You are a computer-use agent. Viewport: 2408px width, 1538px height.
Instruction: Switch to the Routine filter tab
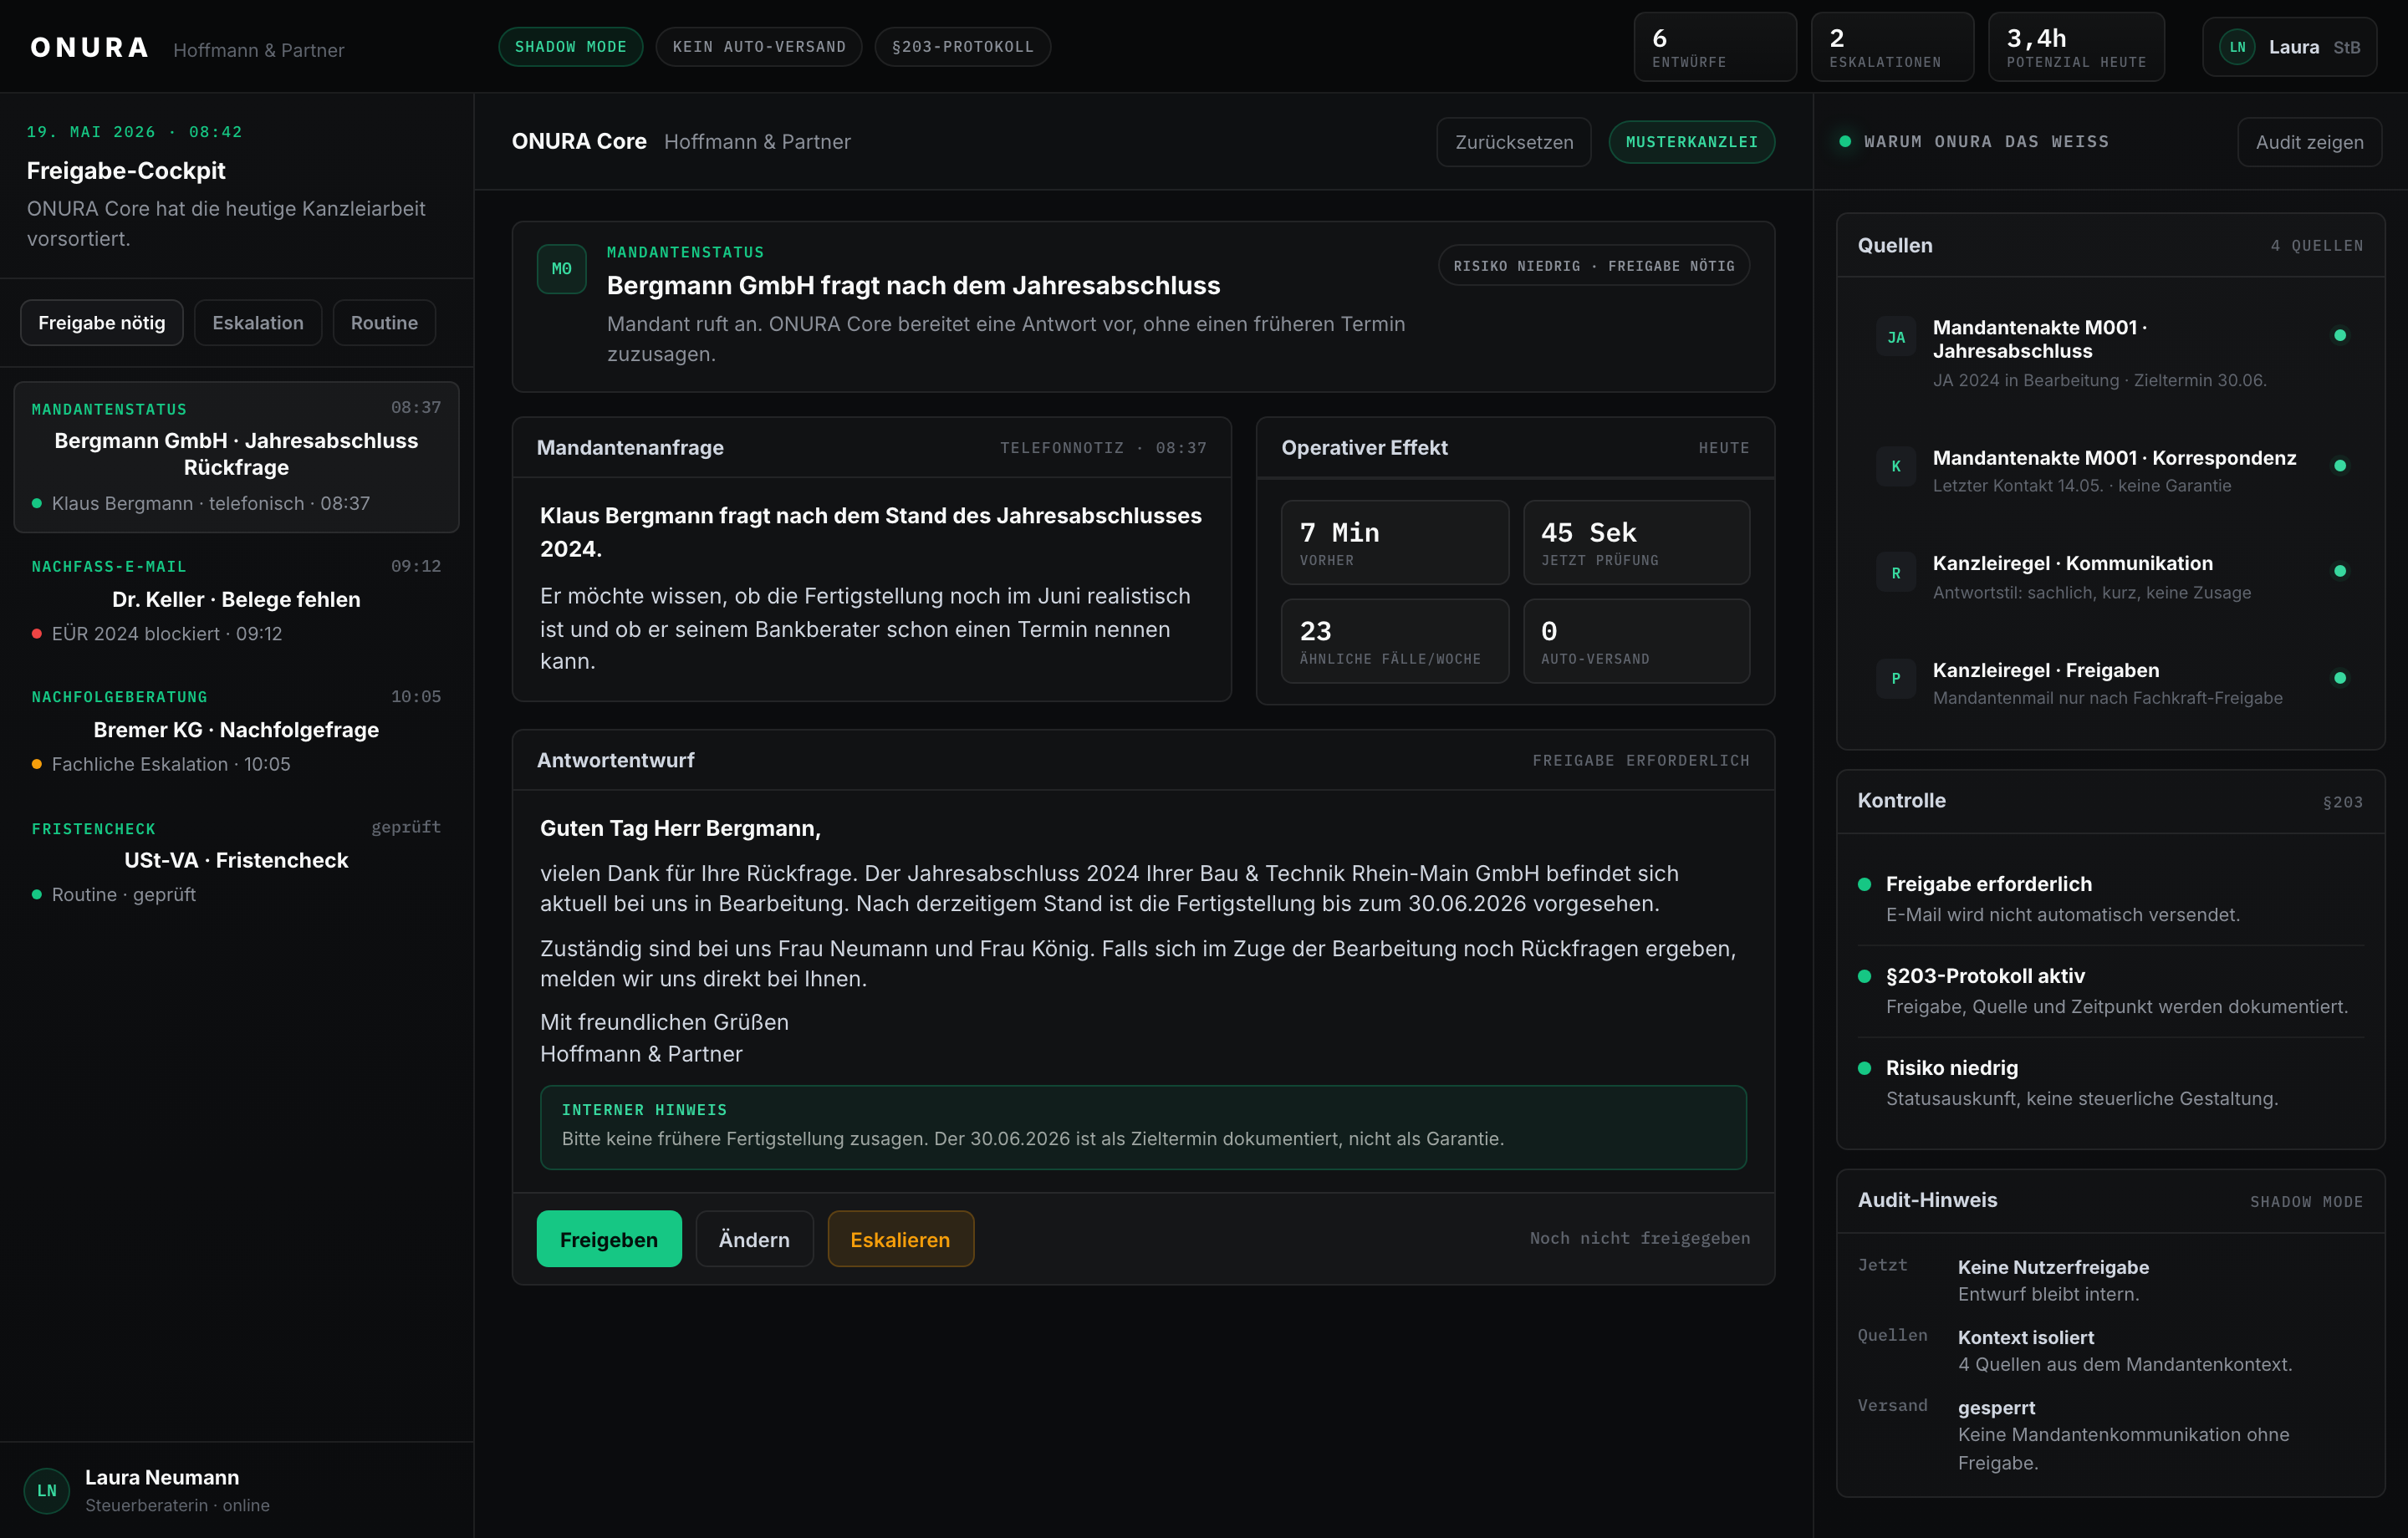384,323
